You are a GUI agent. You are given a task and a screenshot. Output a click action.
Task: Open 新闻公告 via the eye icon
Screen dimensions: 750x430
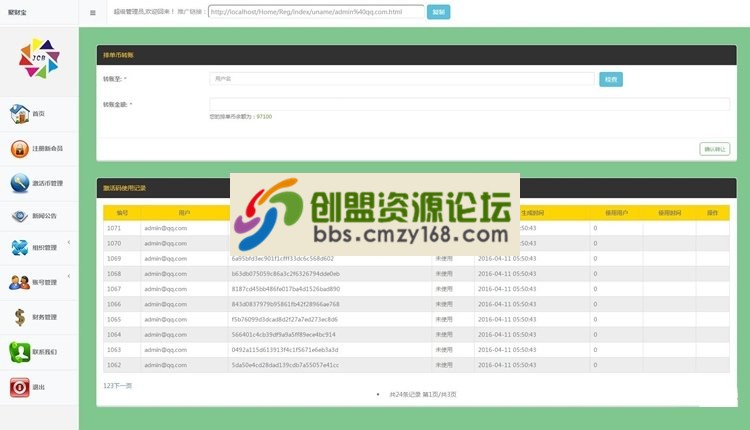[x=20, y=216]
